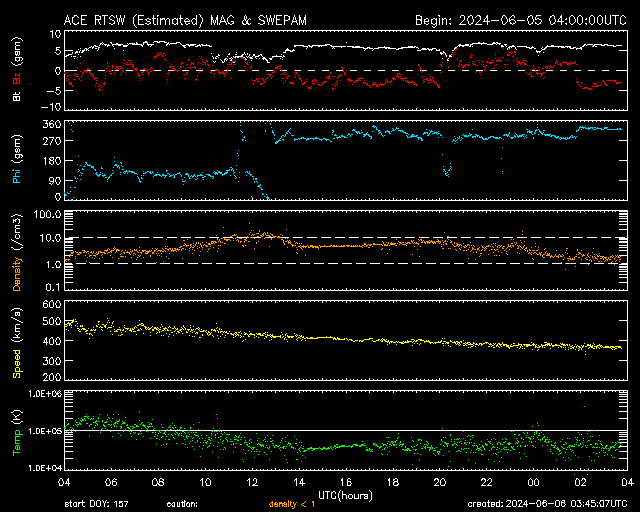The height and width of the screenshot is (512, 640).
Task: Click the "12" hour label on the time axis
Action: click(252, 483)
